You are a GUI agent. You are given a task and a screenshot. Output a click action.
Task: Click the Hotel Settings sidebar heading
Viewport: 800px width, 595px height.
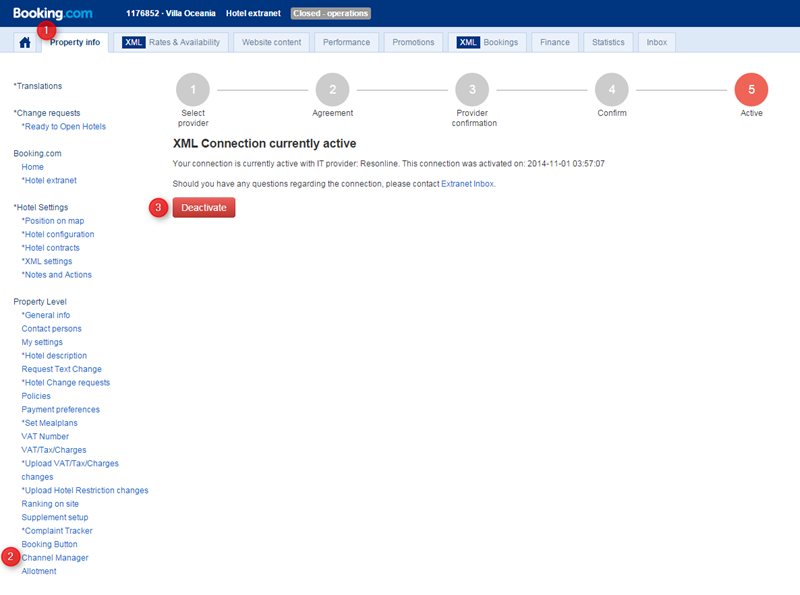[41, 208]
